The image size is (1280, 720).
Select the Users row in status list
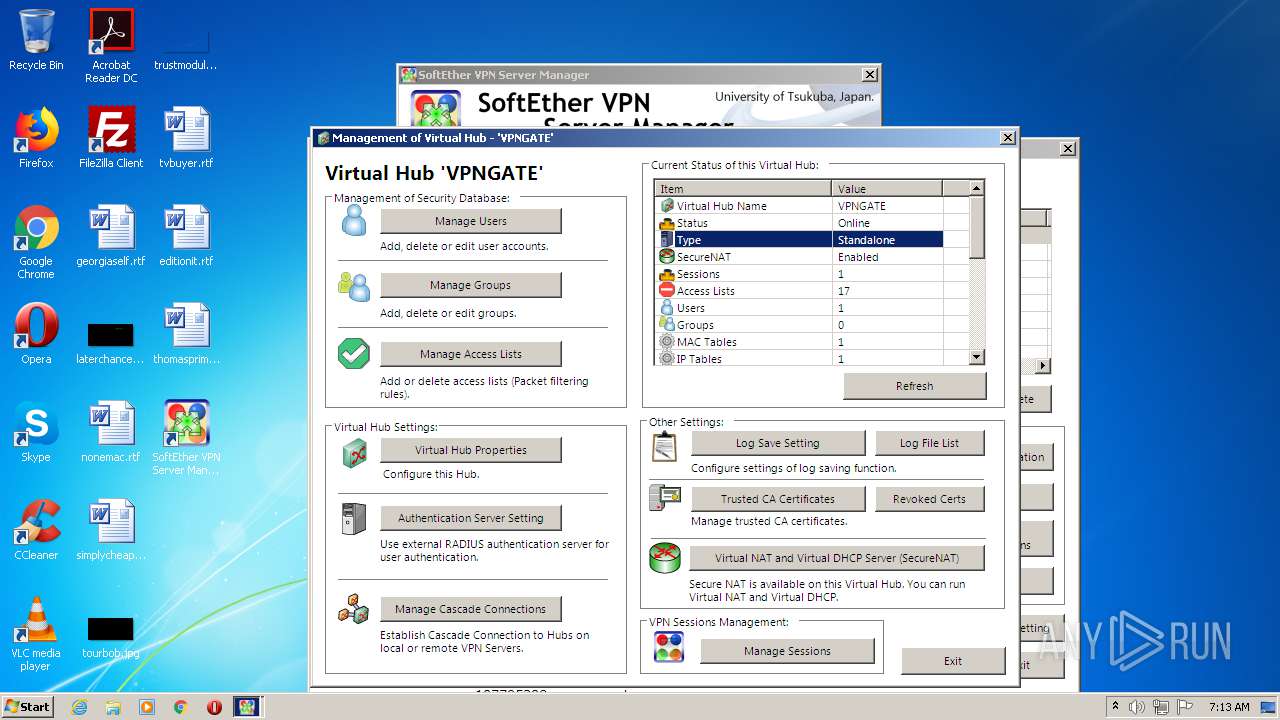[812, 308]
